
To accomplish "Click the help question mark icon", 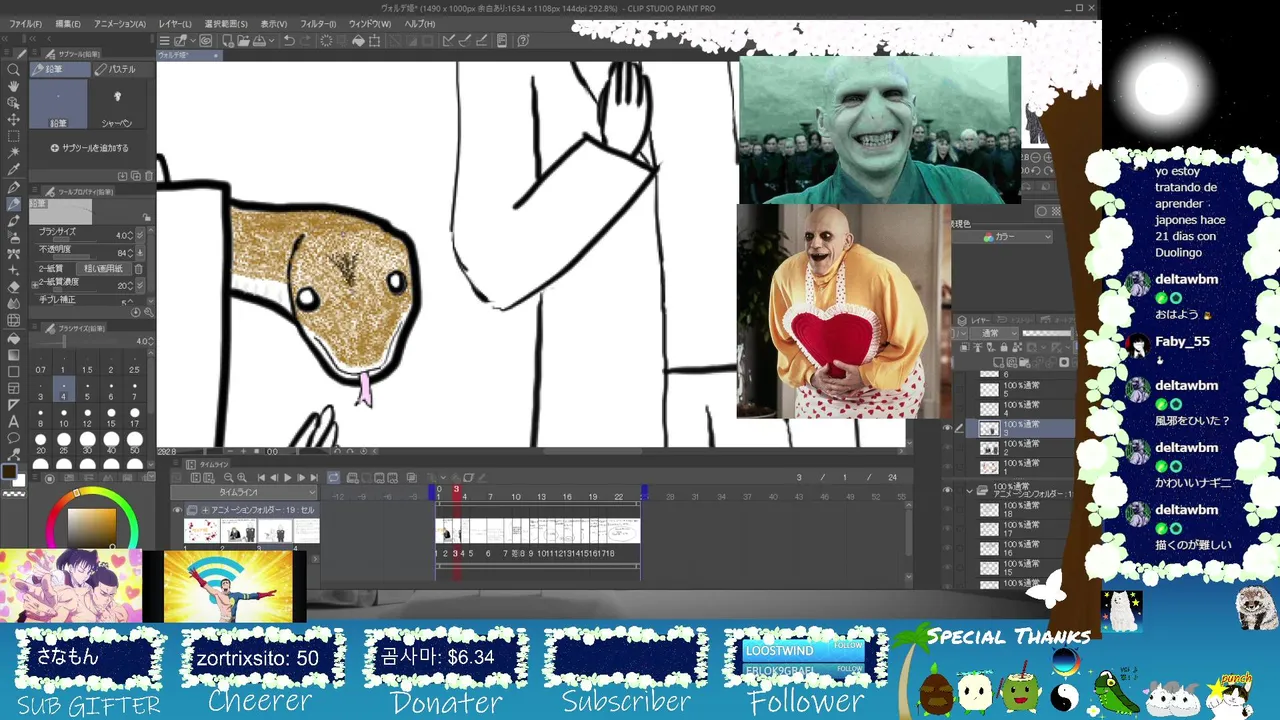I will click(x=523, y=41).
